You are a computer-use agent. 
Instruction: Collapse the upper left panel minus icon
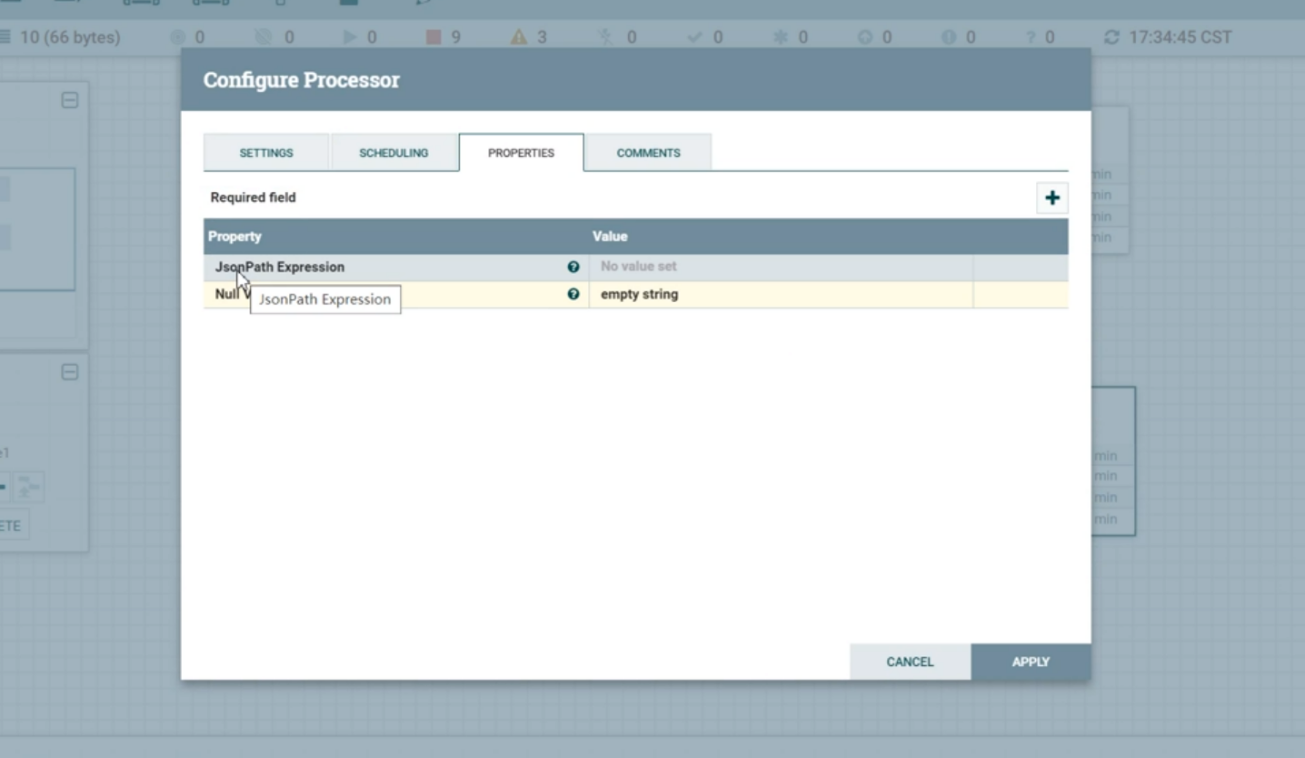70,100
